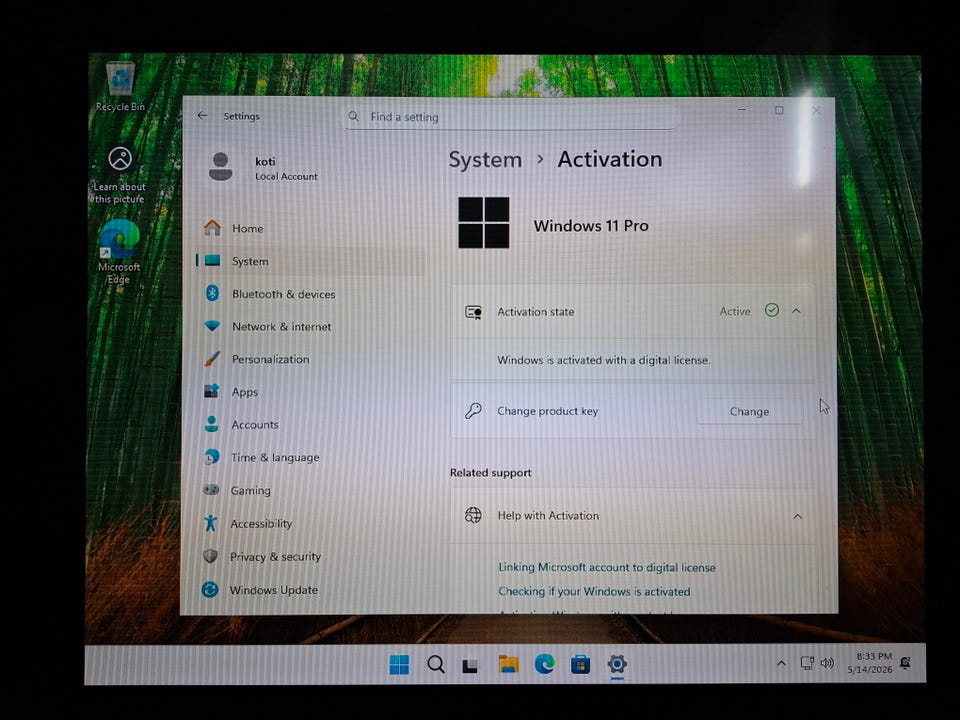Open the clock showing 8:33 PM

click(870, 663)
